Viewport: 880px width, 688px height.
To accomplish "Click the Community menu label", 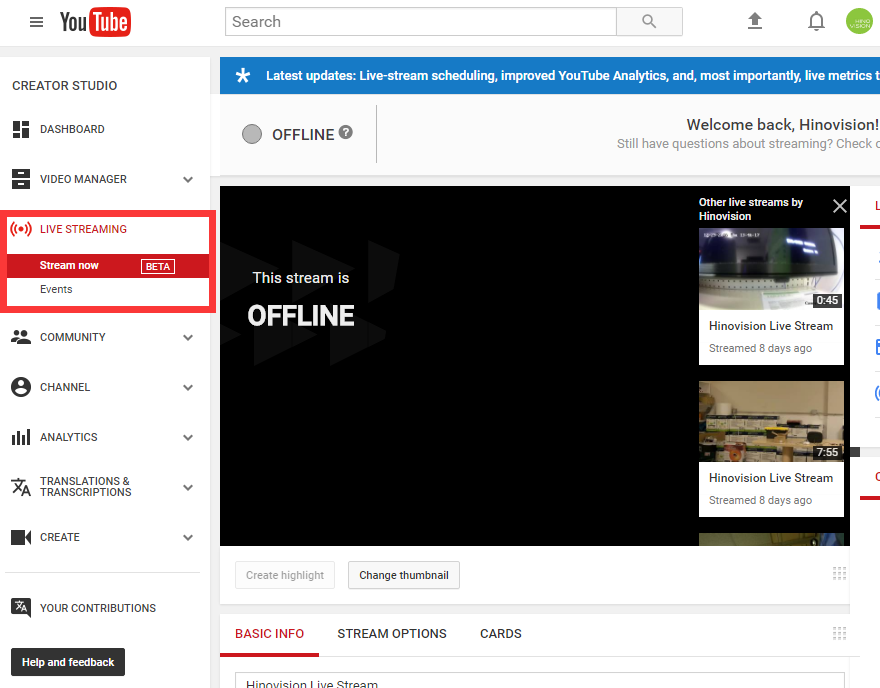I will tap(72, 337).
